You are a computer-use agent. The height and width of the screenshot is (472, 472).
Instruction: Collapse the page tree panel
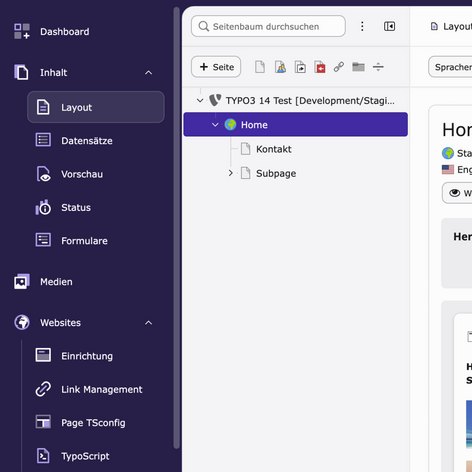pos(389,26)
